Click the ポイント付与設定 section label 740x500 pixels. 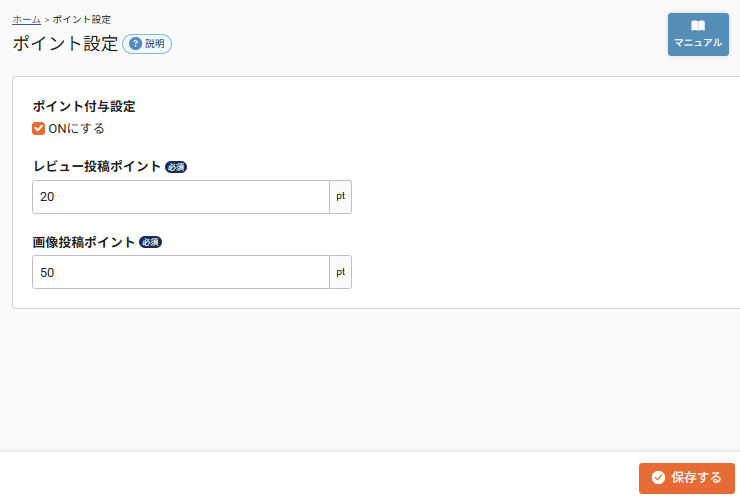coord(84,106)
